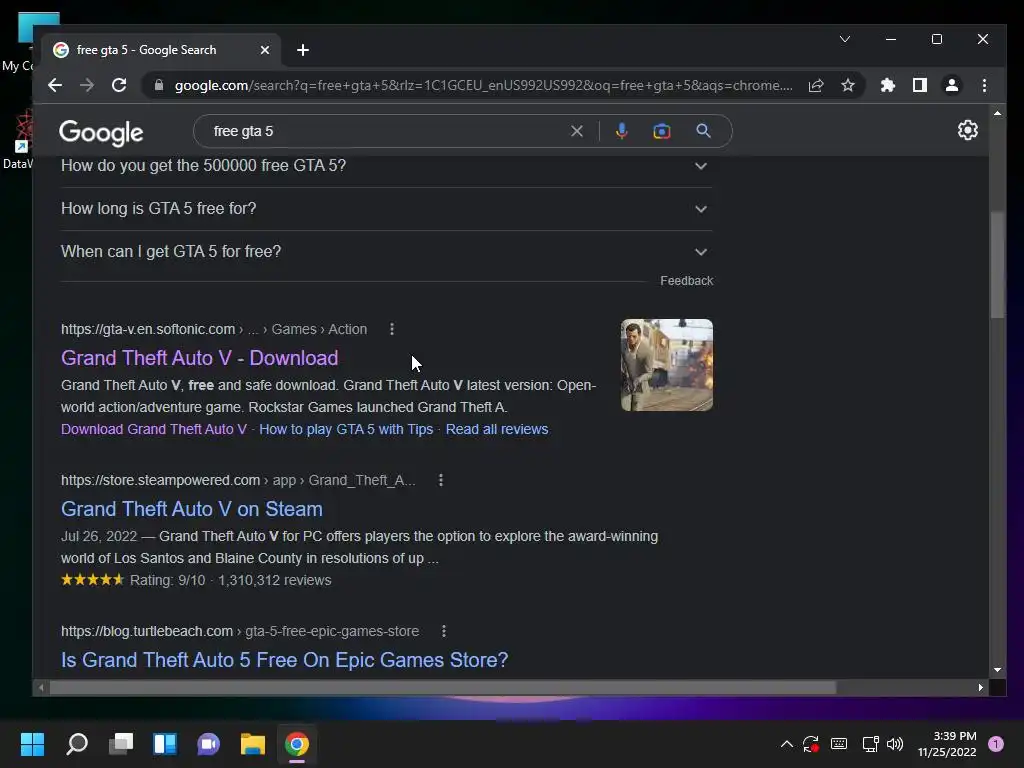This screenshot has width=1024, height=768.
Task: Open Chrome side panel
Action: (920, 86)
